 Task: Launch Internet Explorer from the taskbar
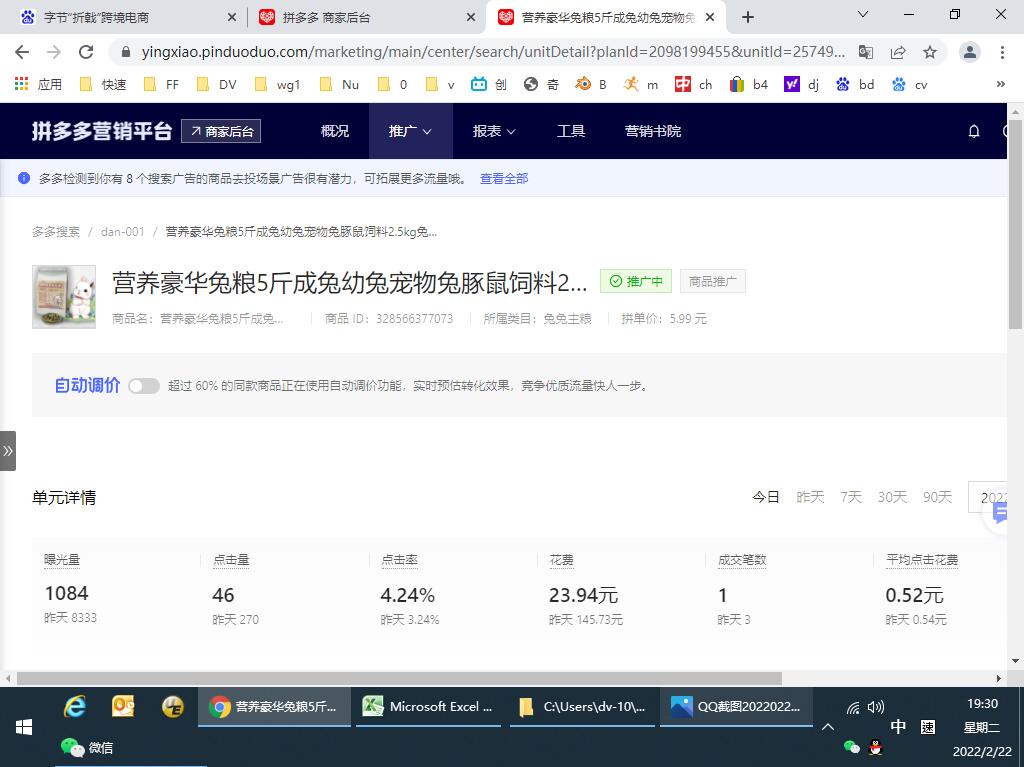(x=74, y=706)
